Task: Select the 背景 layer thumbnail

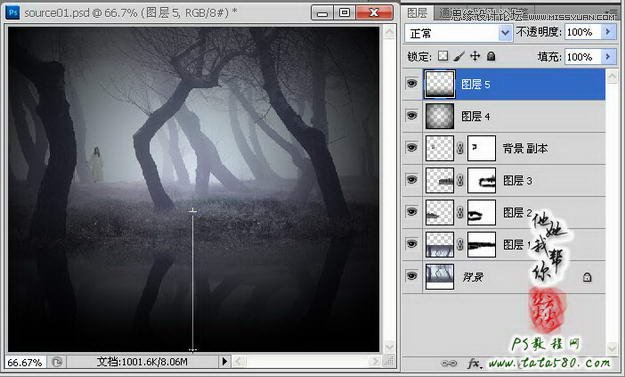Action: coord(440,277)
